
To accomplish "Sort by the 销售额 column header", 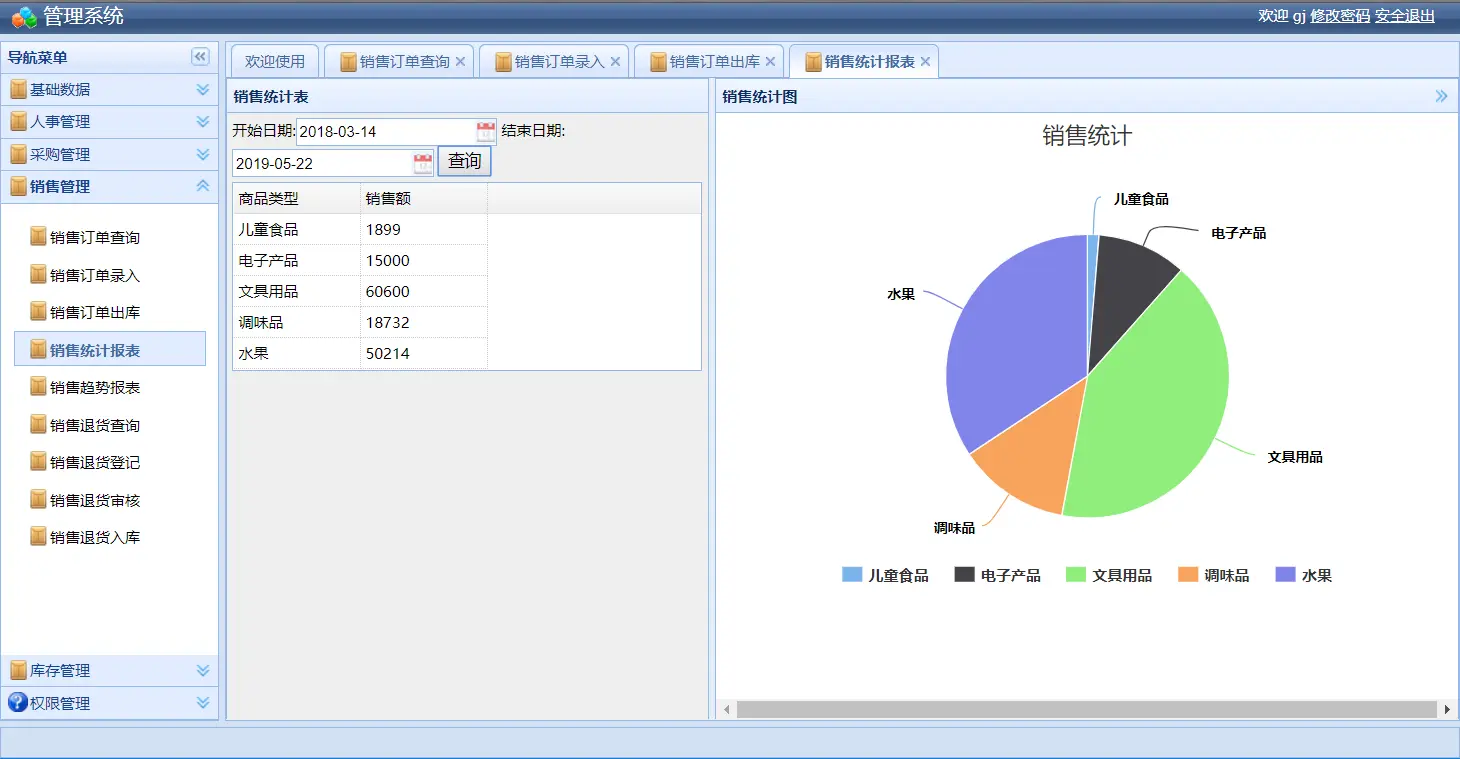I will pyautogui.click(x=424, y=198).
